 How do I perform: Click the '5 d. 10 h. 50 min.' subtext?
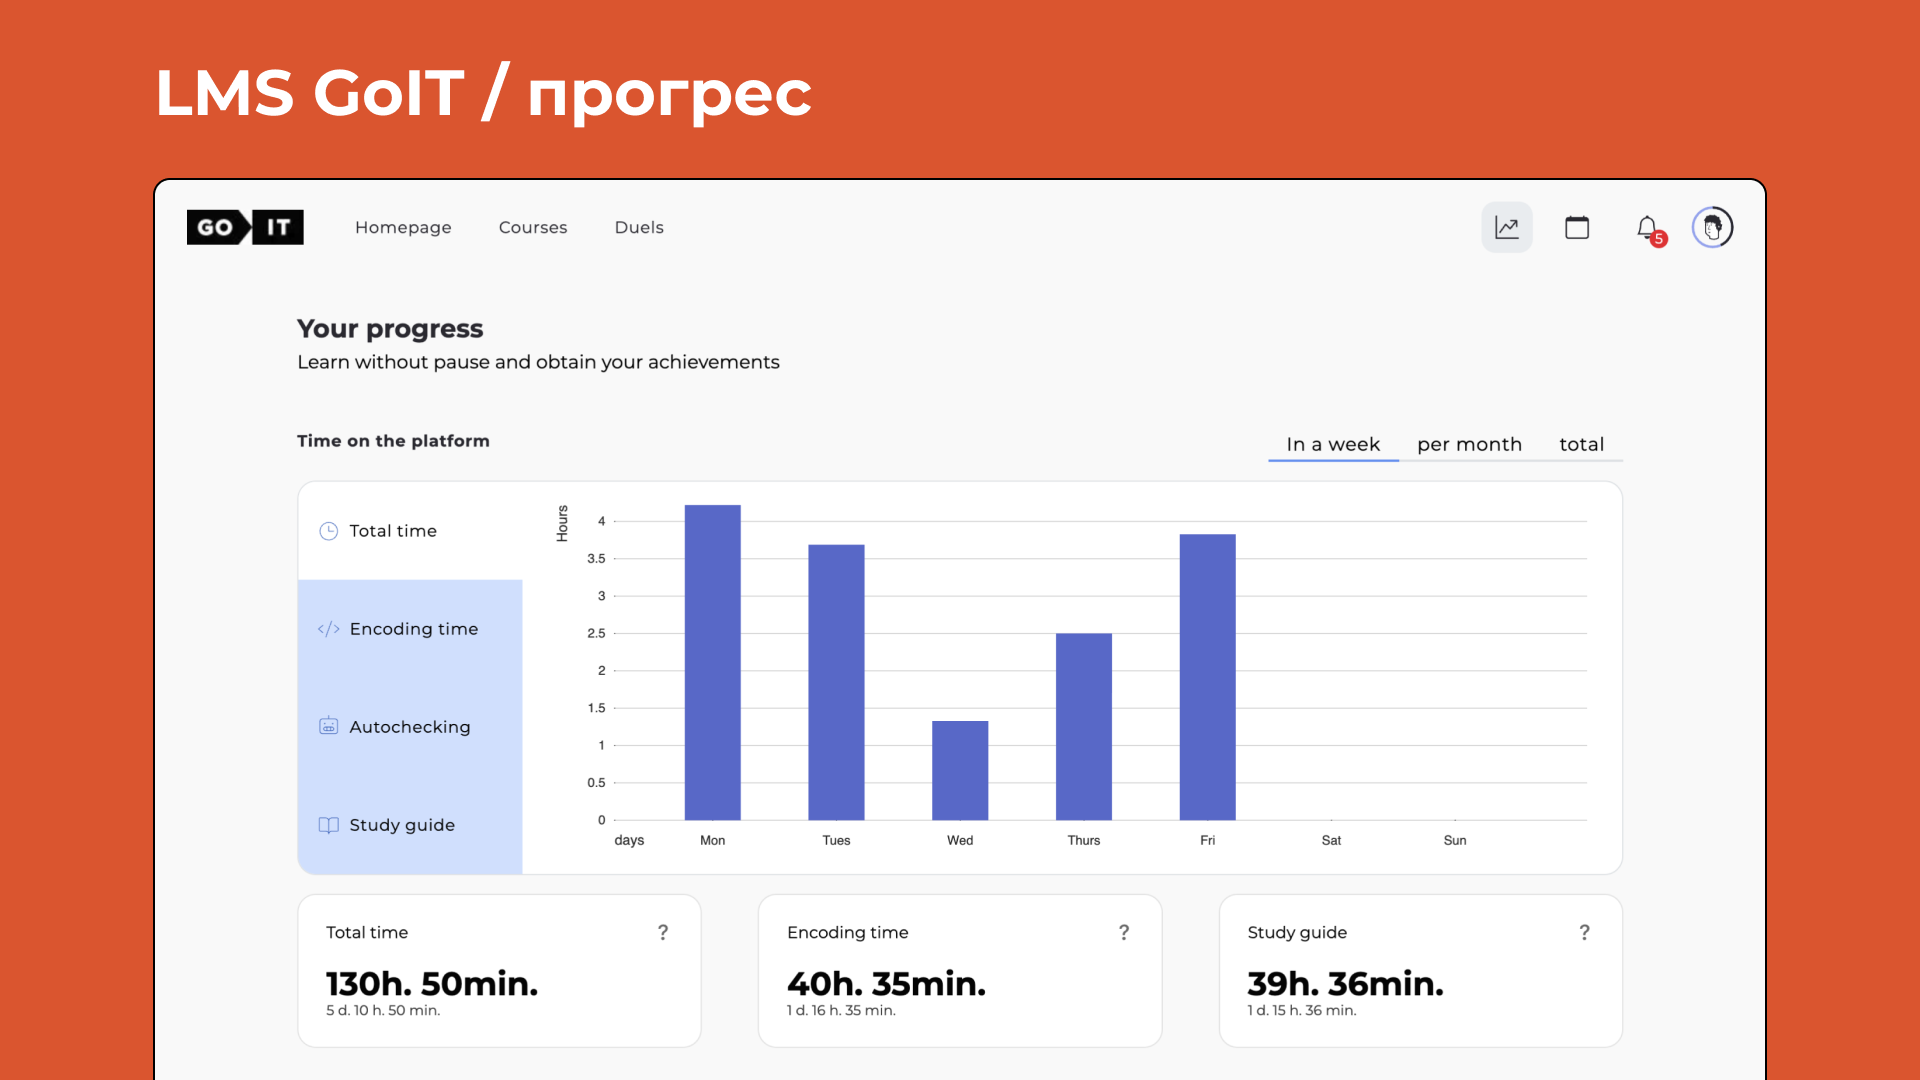[383, 1011]
